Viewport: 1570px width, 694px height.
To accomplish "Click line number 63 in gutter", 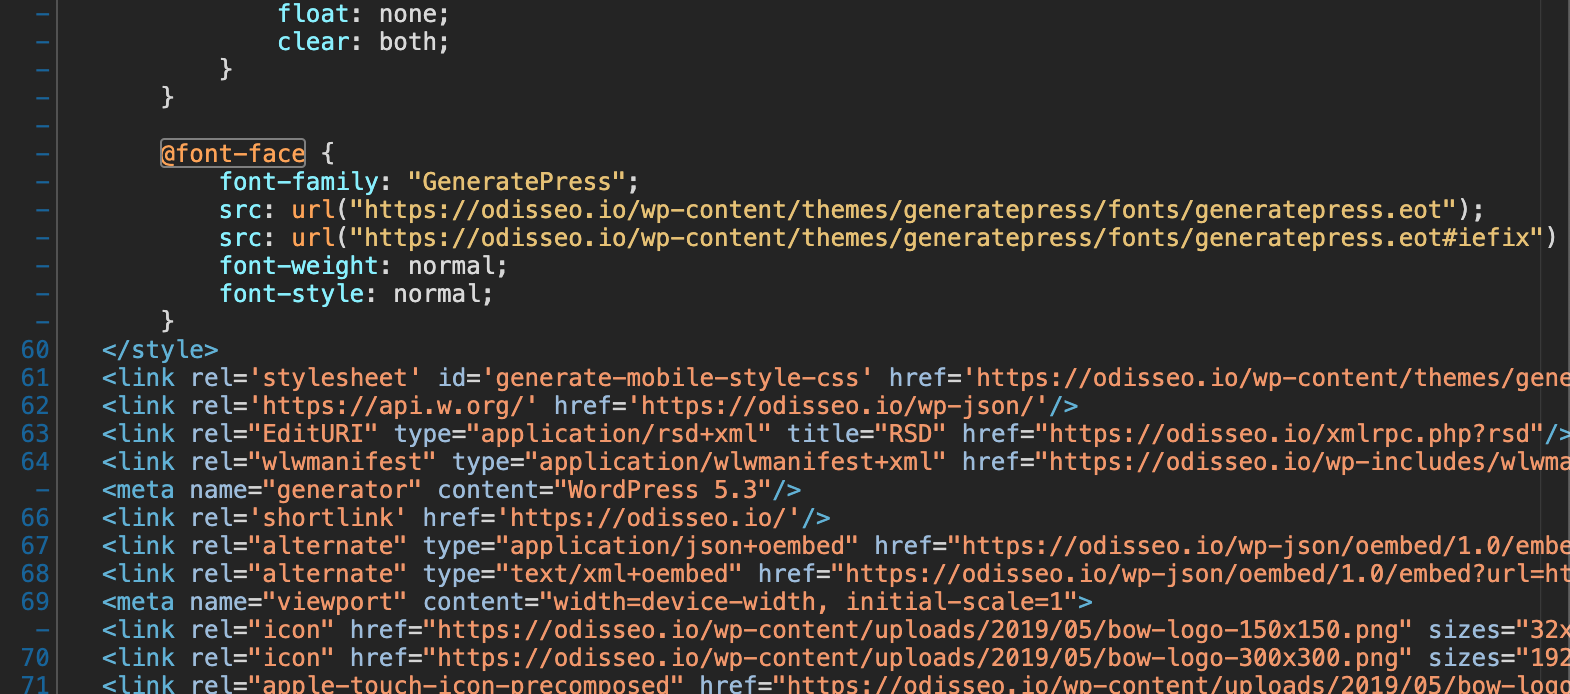I will tap(35, 434).
